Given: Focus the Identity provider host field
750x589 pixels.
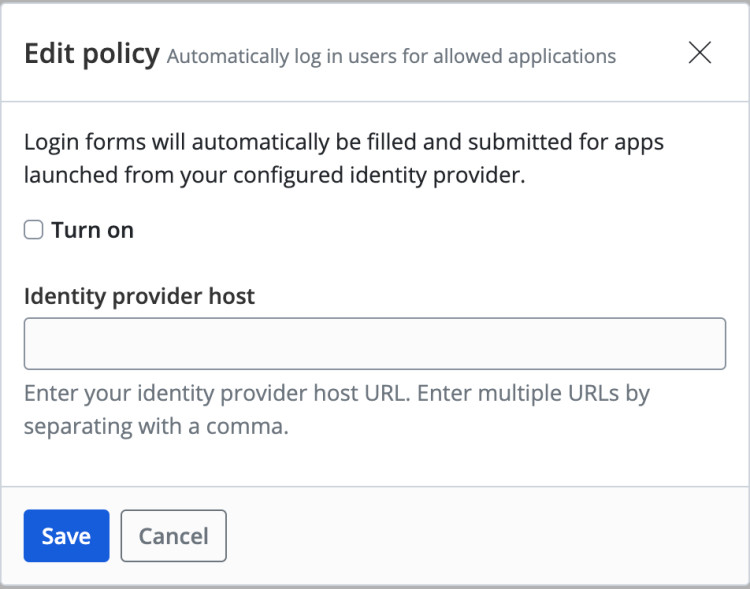Looking at the screenshot, I should [374, 344].
